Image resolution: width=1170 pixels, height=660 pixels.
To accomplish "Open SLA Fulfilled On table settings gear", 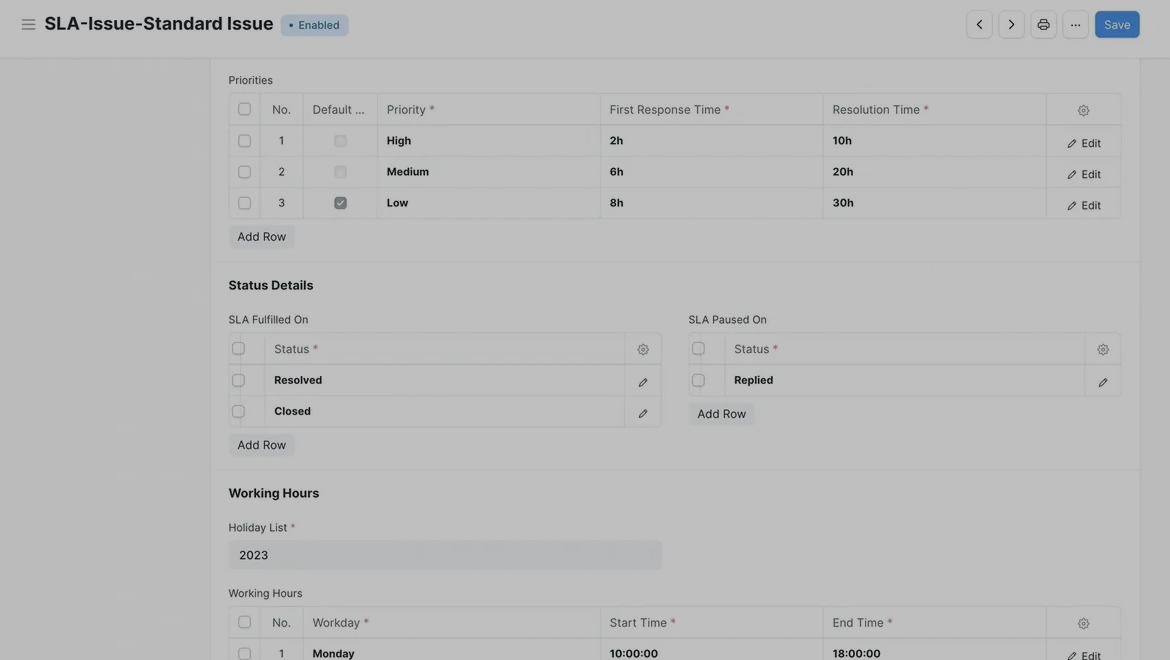I will [x=643, y=349].
